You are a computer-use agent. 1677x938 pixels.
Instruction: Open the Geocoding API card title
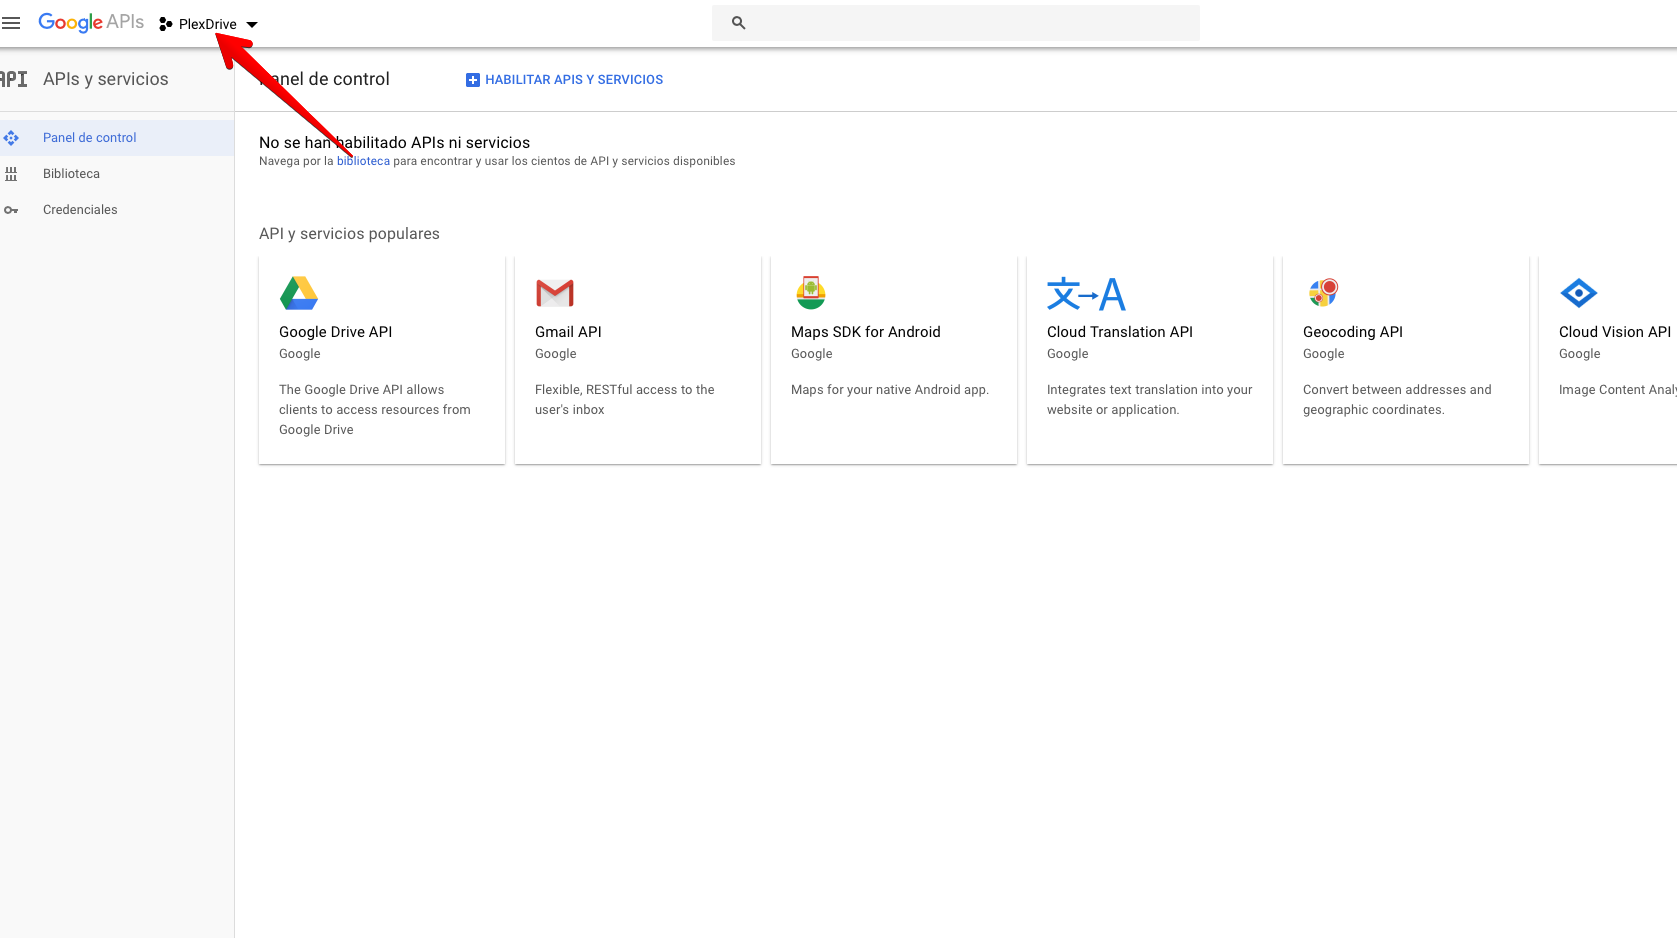pyautogui.click(x=1353, y=332)
